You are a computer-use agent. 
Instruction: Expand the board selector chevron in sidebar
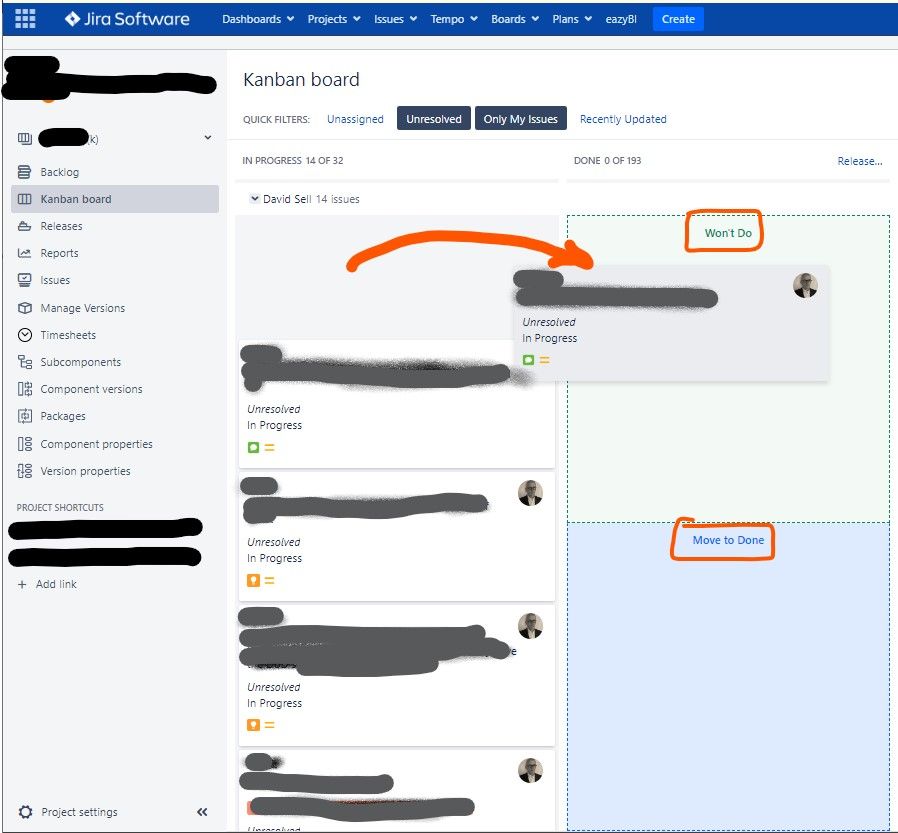pos(208,137)
